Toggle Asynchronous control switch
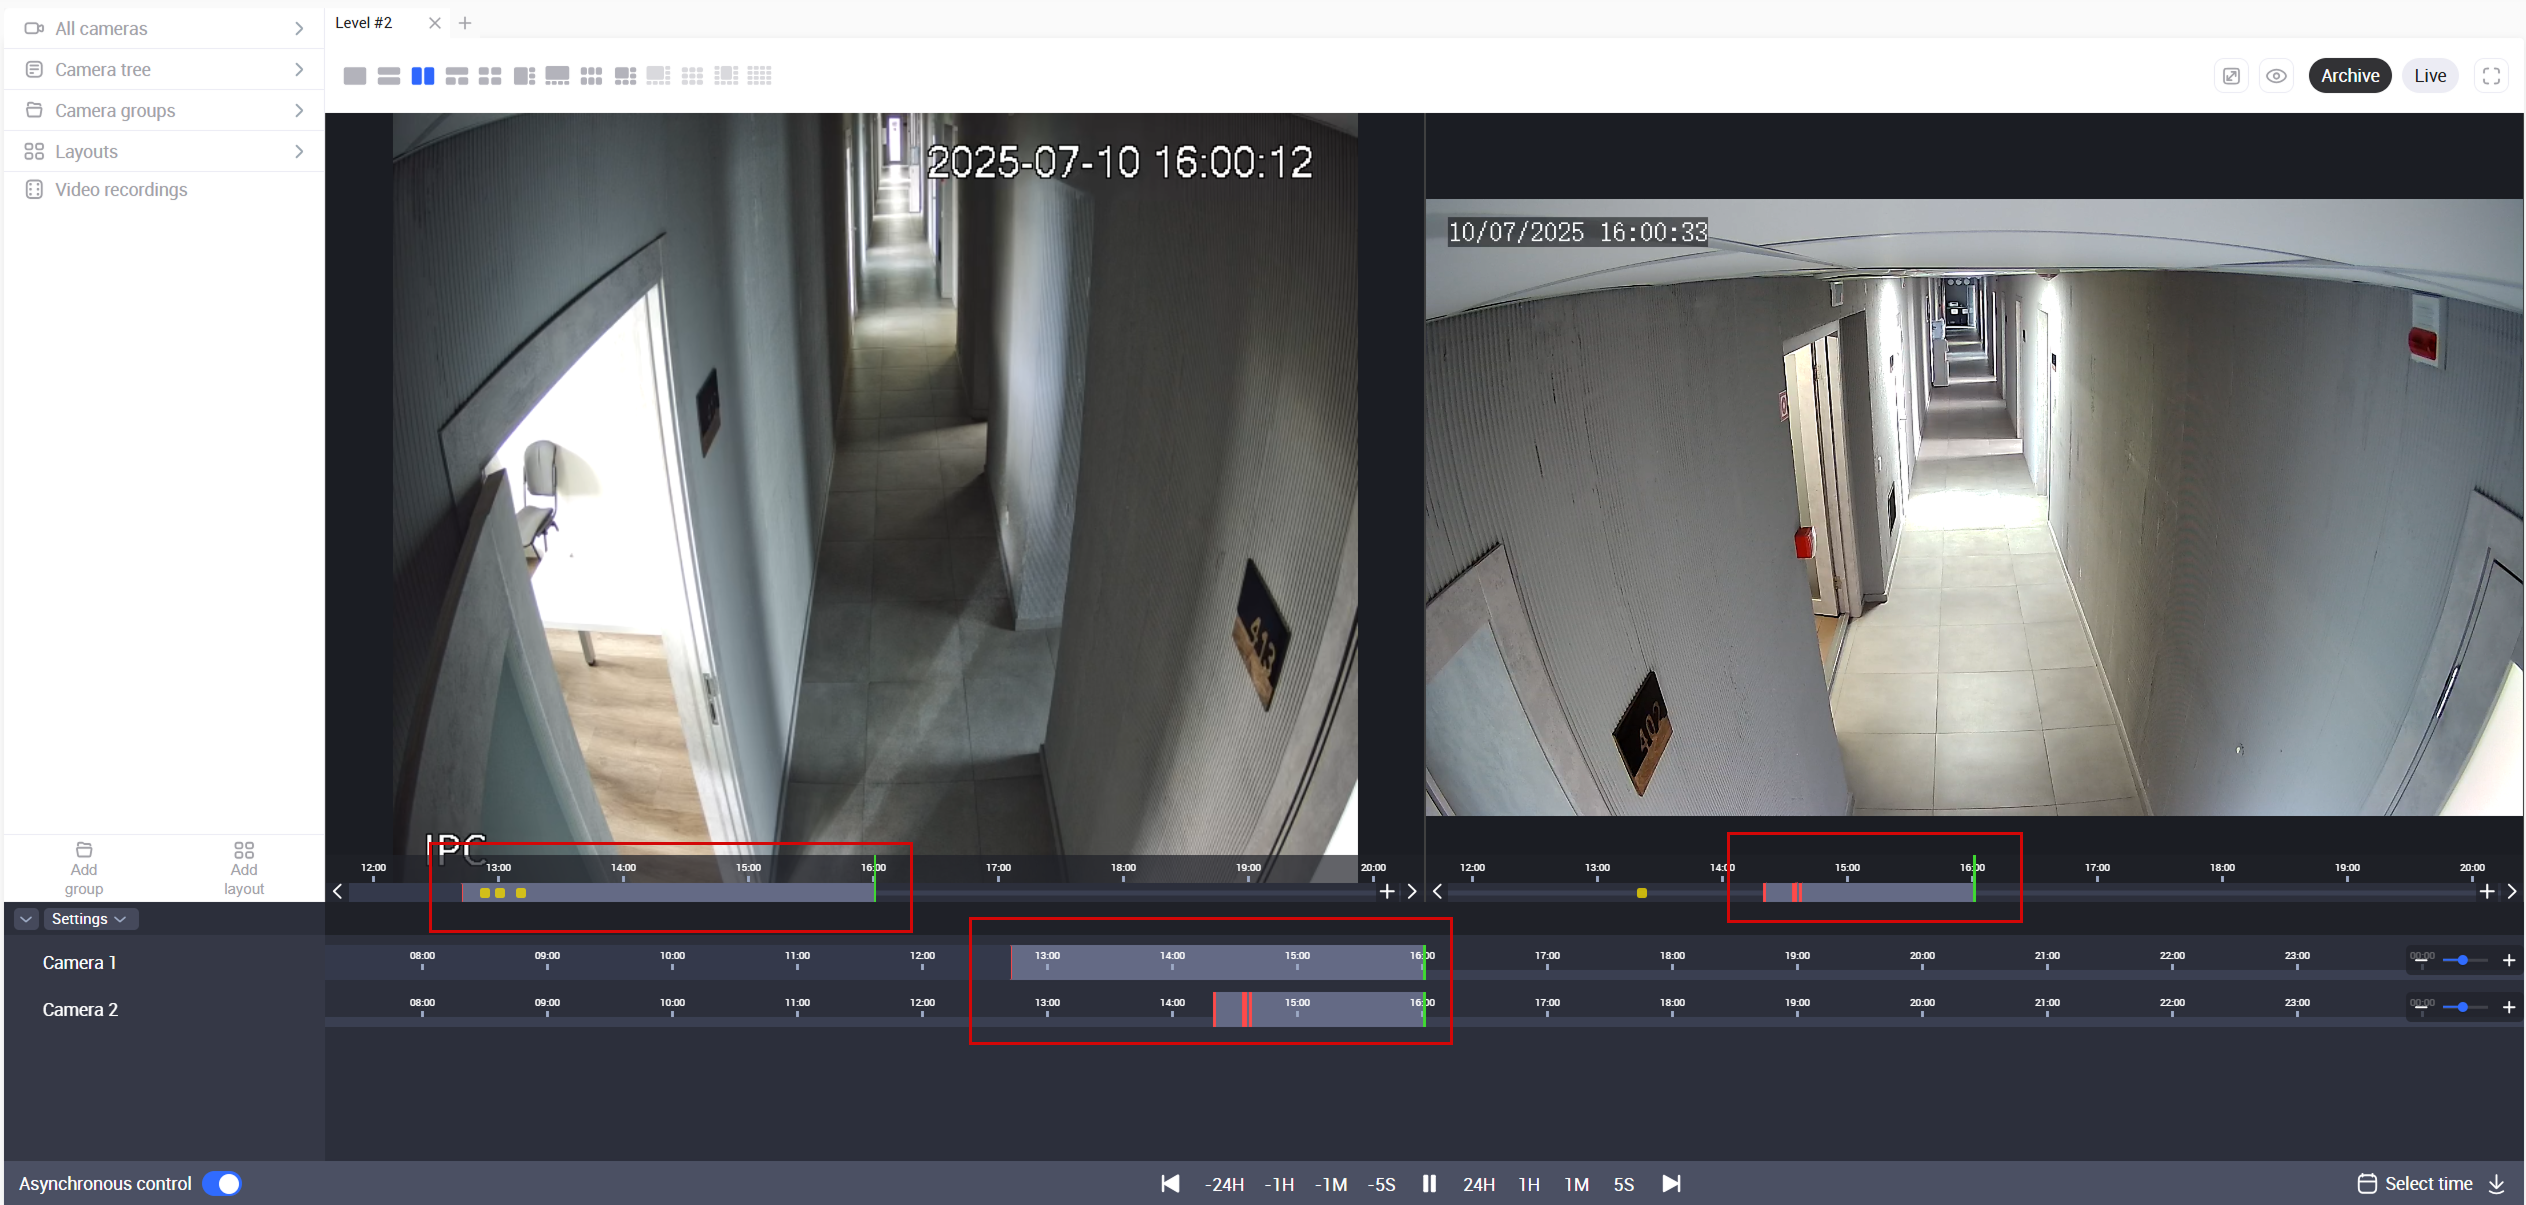Viewport: 2526px width, 1205px height. [x=222, y=1184]
